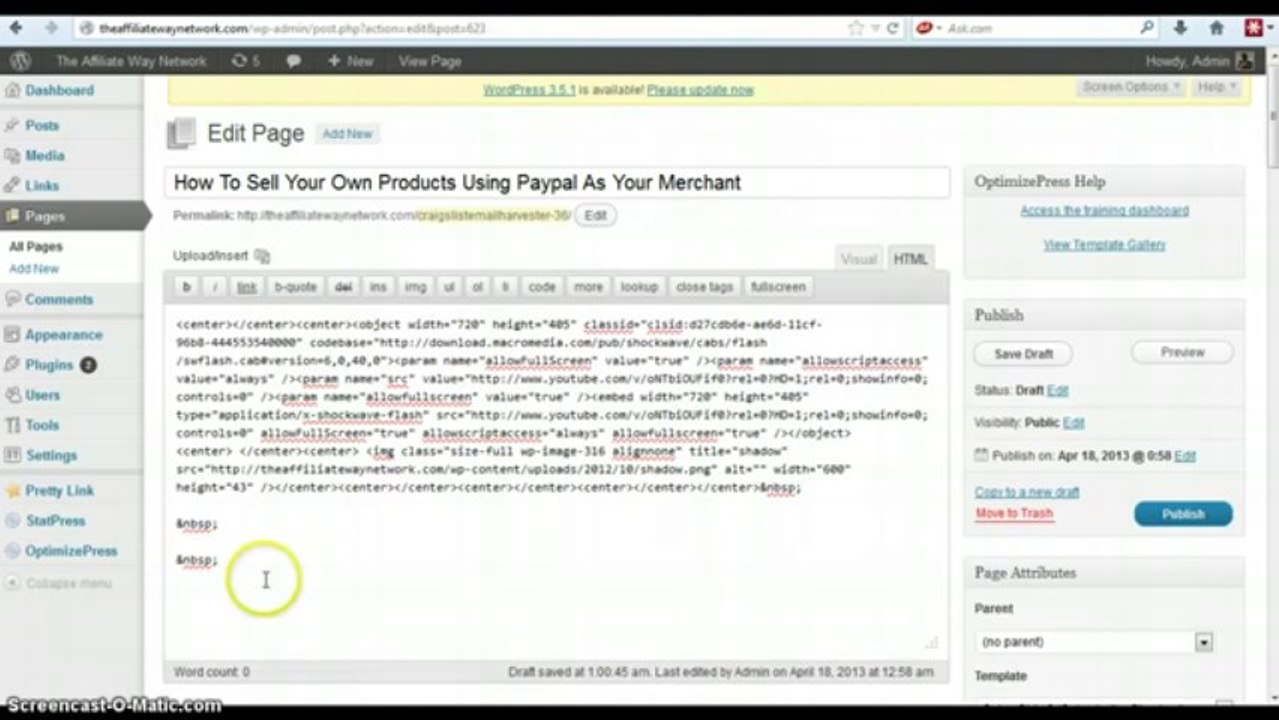
Task: Open Users in the sidebar
Action: click(x=43, y=395)
